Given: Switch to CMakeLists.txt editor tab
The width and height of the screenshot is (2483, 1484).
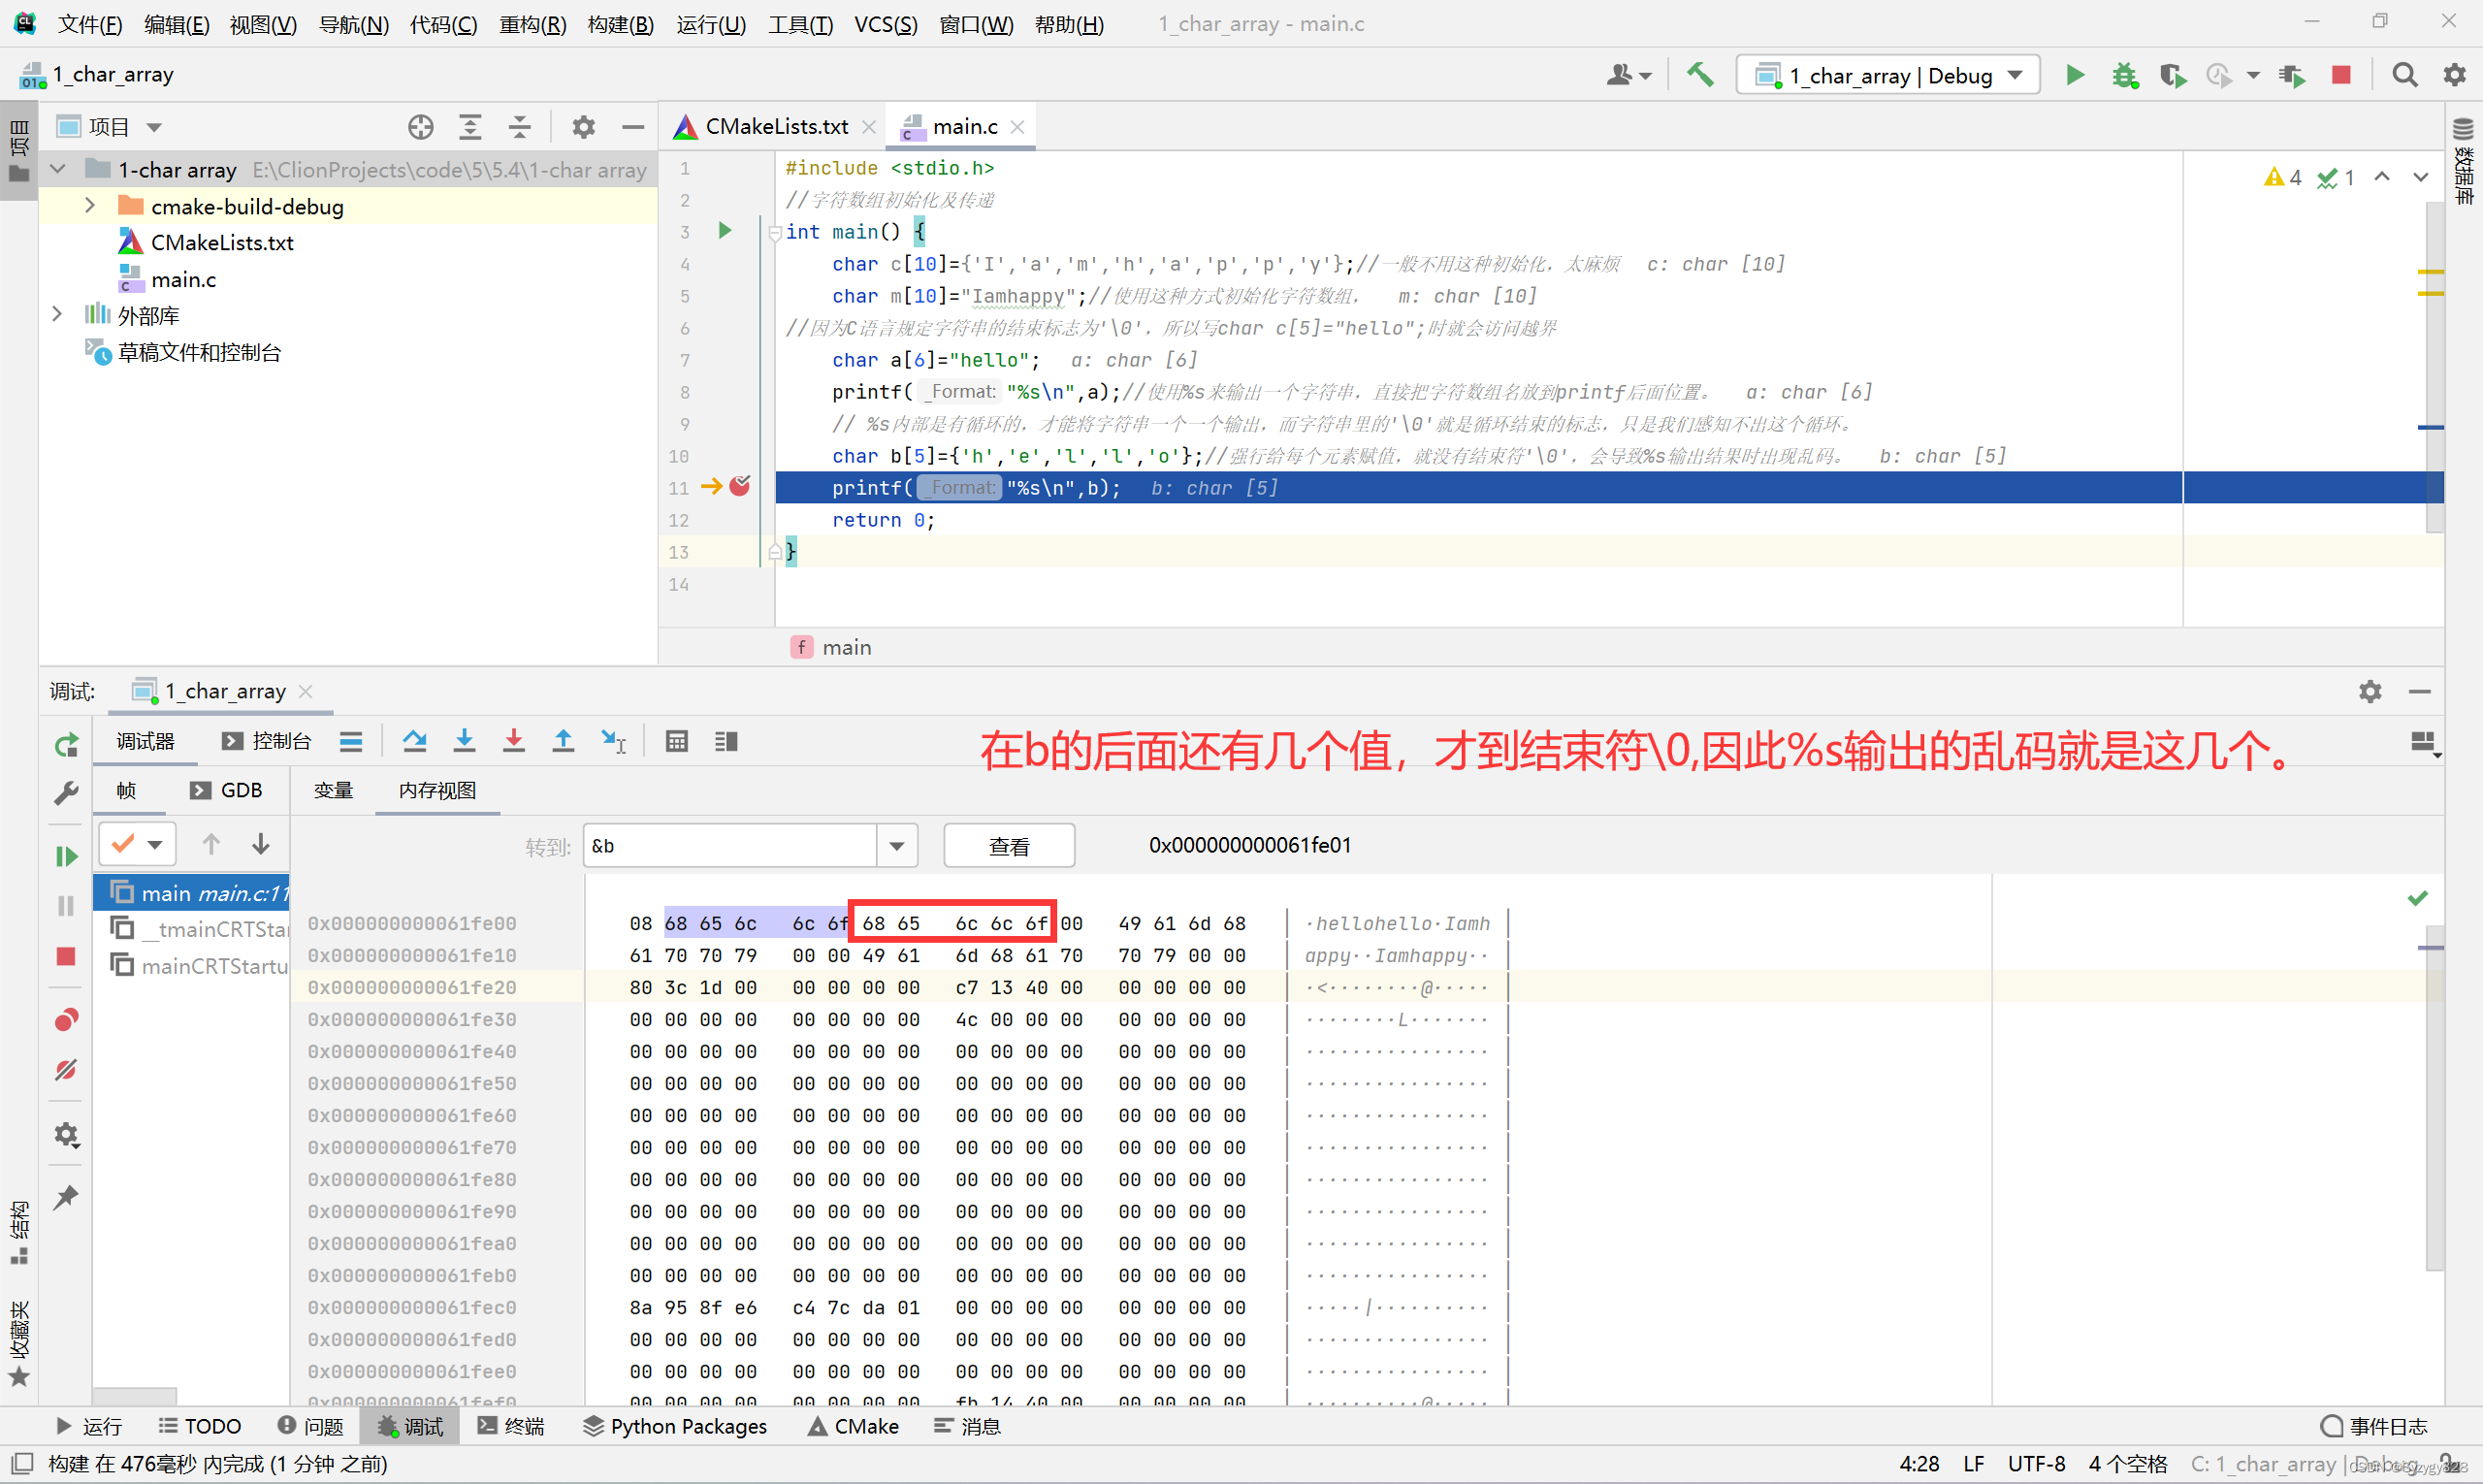Looking at the screenshot, I should click(x=776, y=126).
